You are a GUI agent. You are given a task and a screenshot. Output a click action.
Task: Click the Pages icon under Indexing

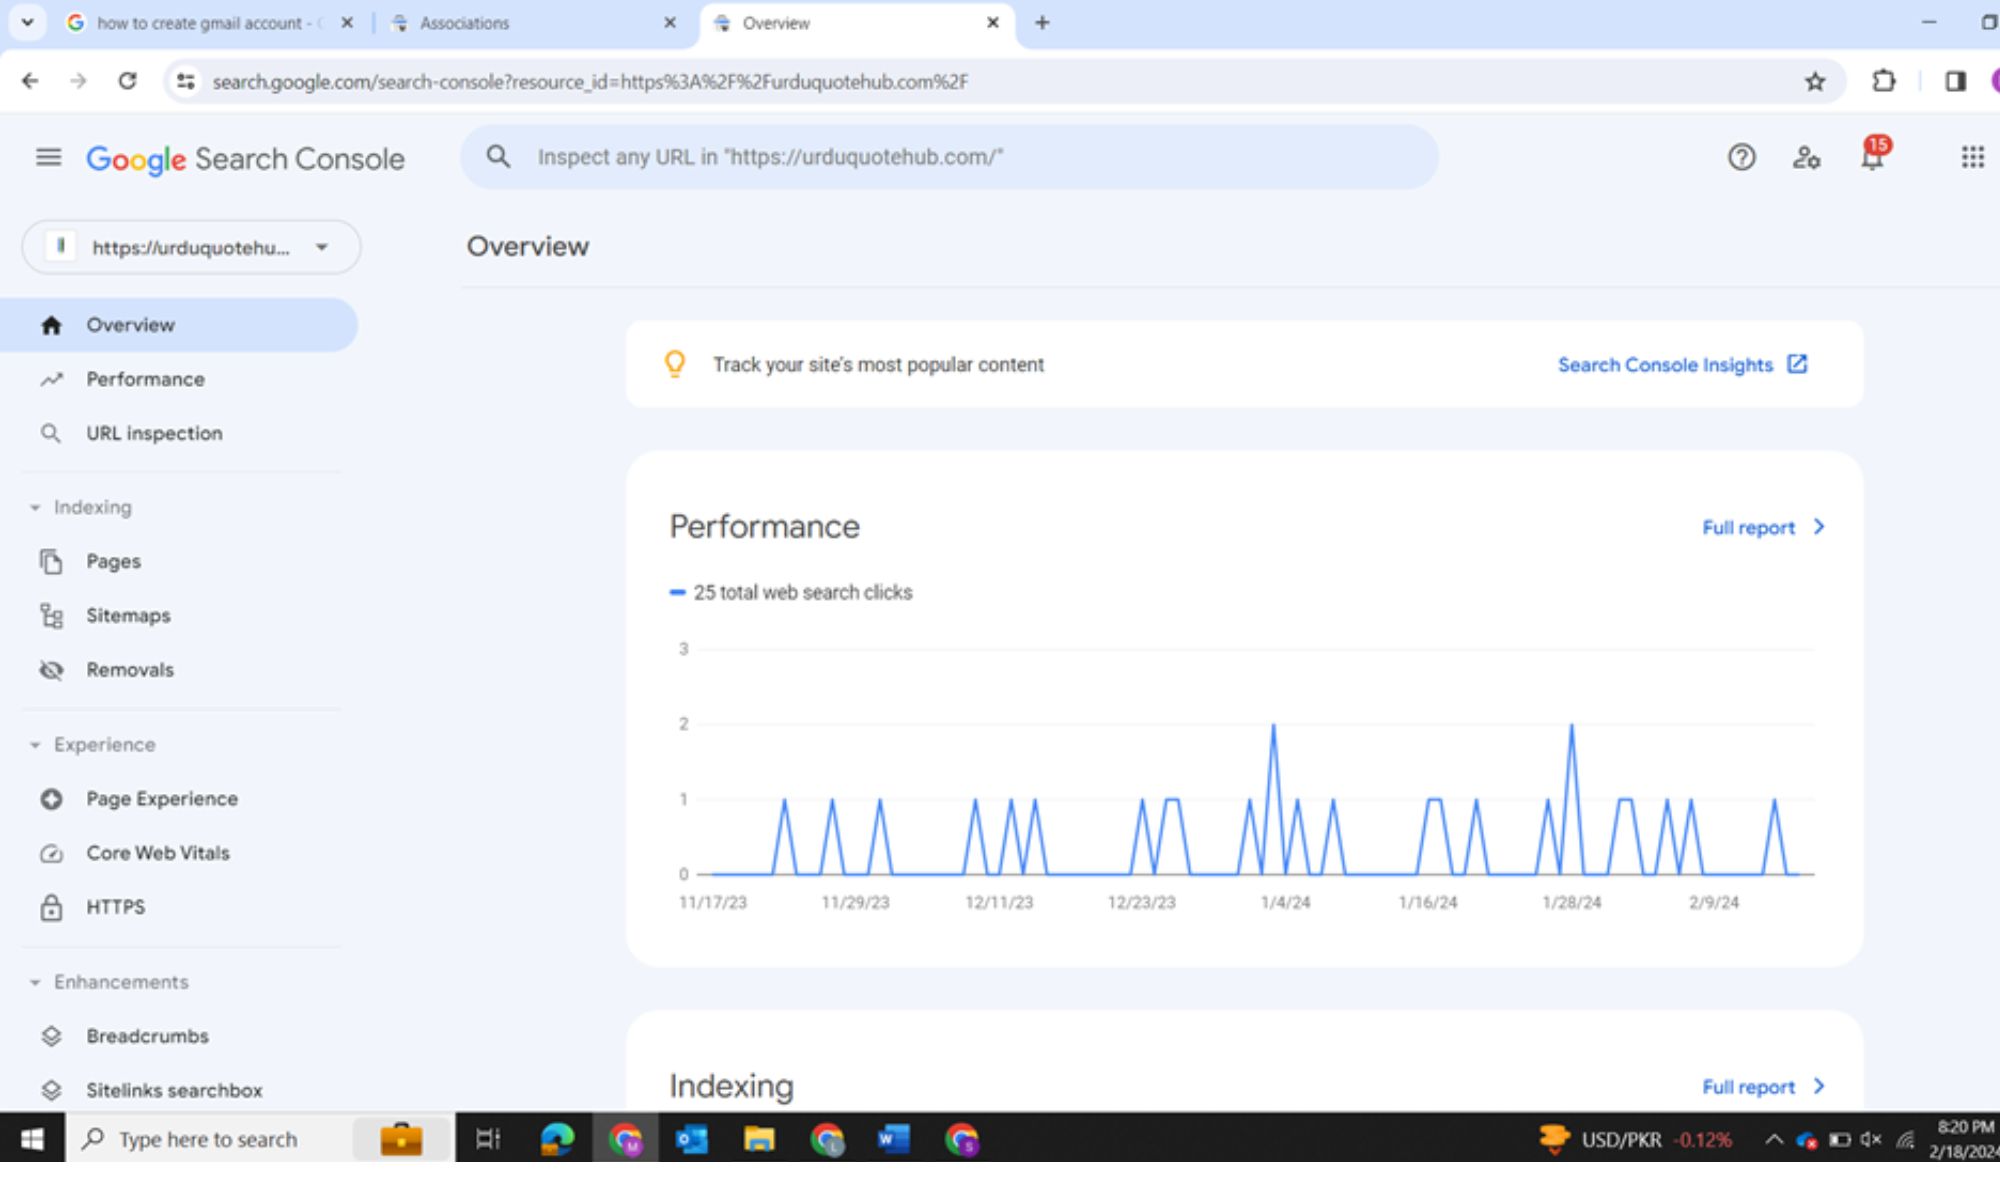[x=50, y=560]
